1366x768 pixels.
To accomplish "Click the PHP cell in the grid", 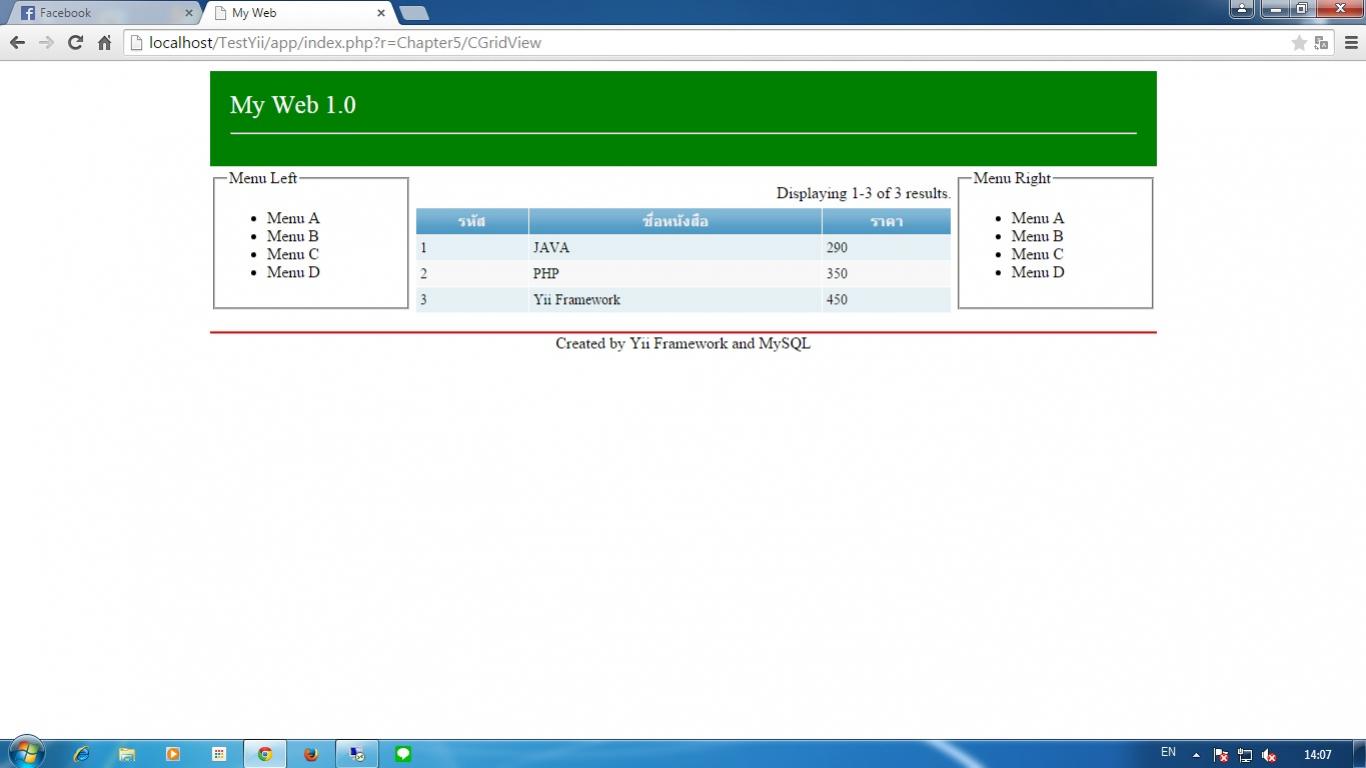I will tap(675, 273).
